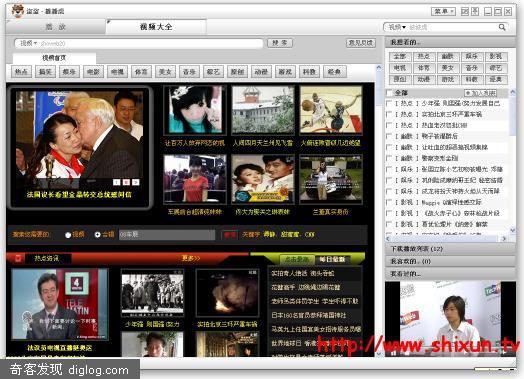Open the 视频 type dropdown in the top-right search

397,27
